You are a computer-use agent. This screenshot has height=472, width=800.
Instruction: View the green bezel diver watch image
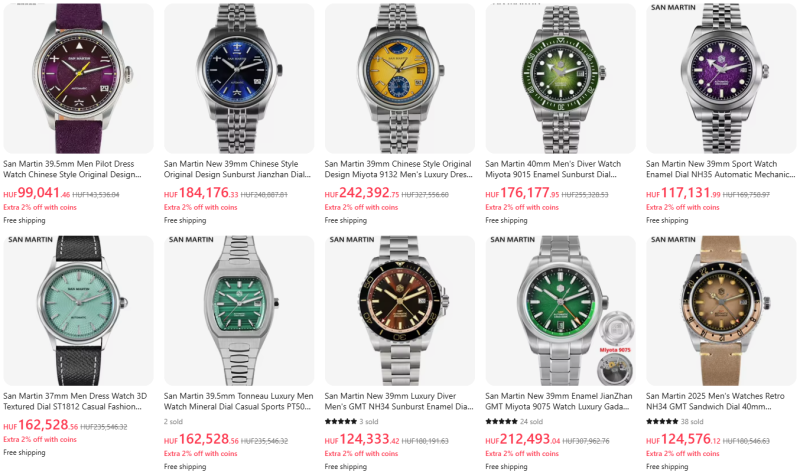[560, 78]
